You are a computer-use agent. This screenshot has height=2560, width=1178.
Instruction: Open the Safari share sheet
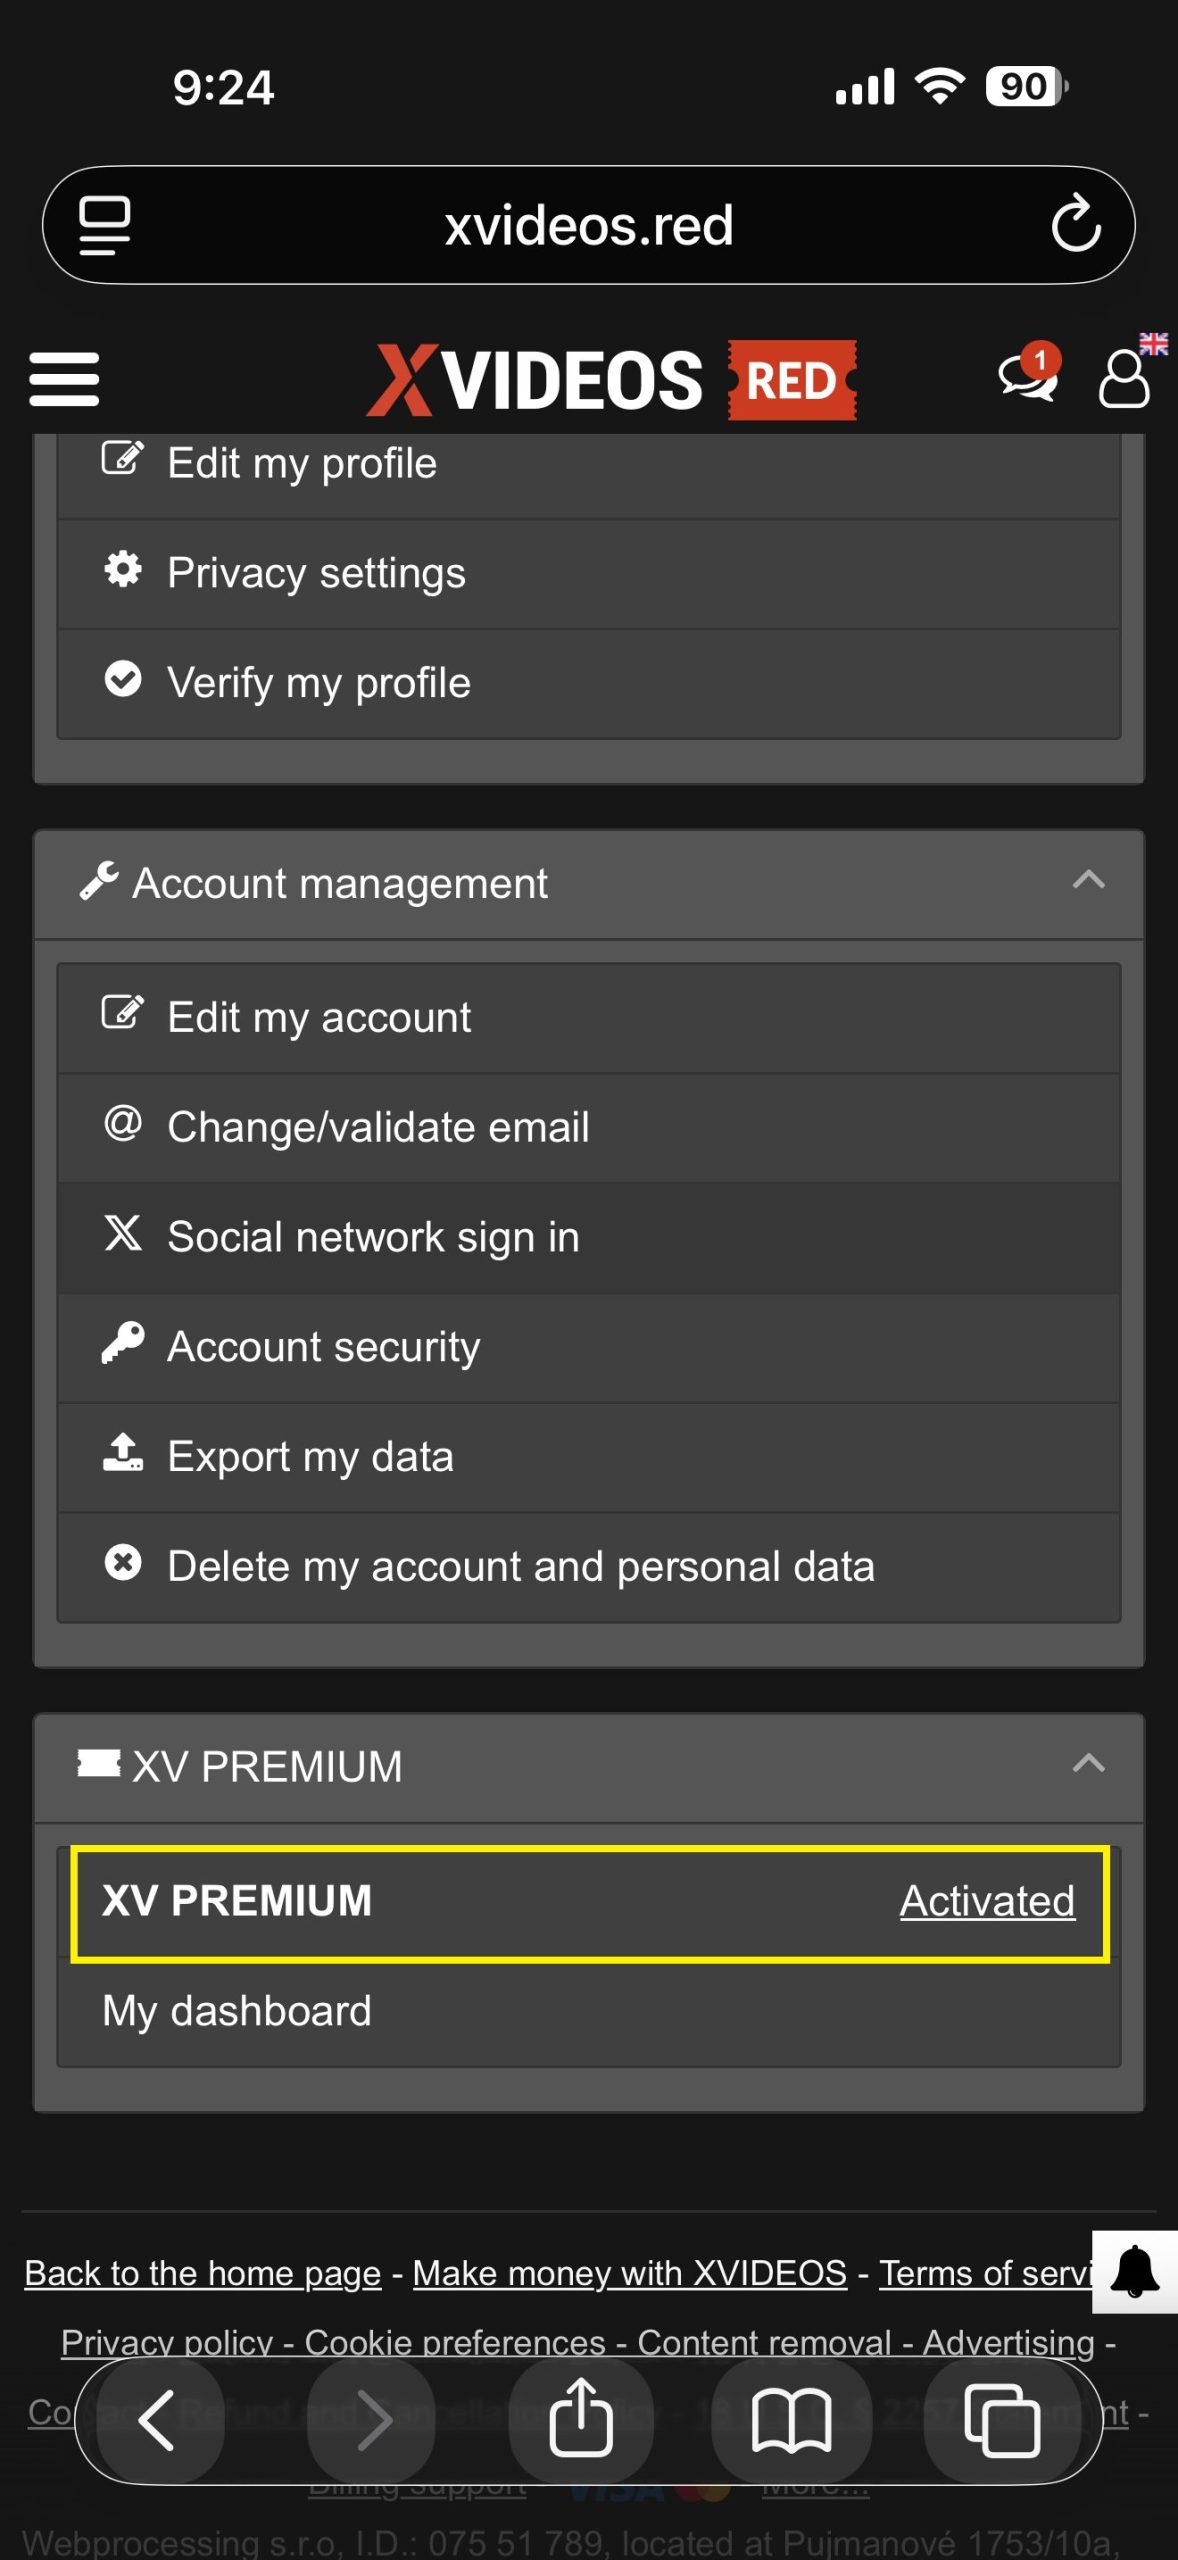[x=581, y=2419]
